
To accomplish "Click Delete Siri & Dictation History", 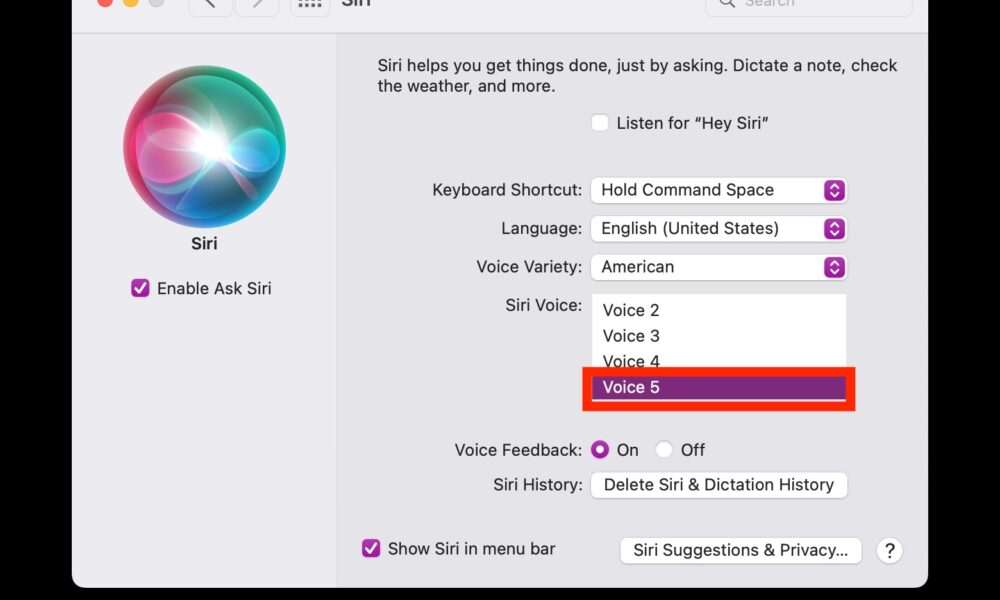I will pos(719,485).
